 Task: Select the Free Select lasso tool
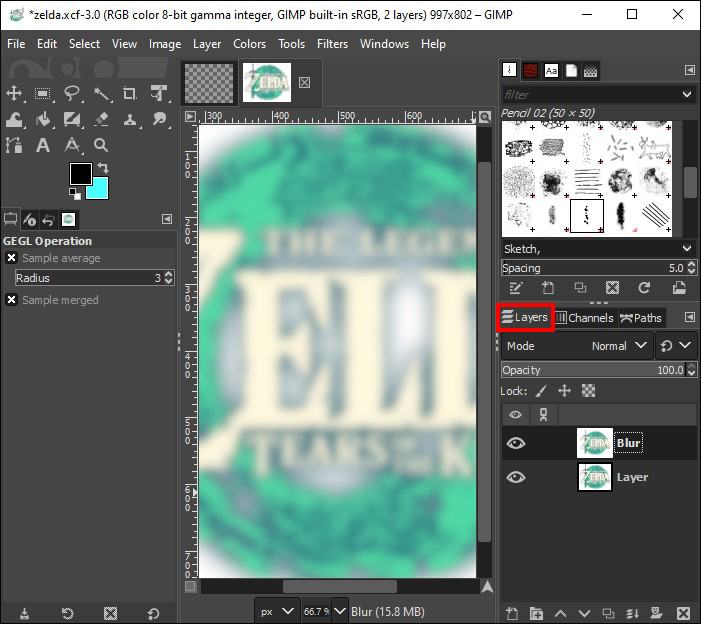click(x=72, y=93)
